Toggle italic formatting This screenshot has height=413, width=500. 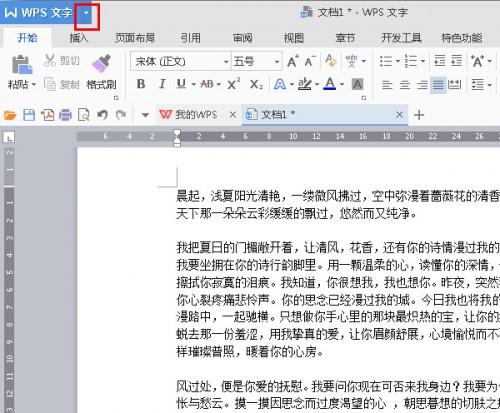click(x=162, y=84)
